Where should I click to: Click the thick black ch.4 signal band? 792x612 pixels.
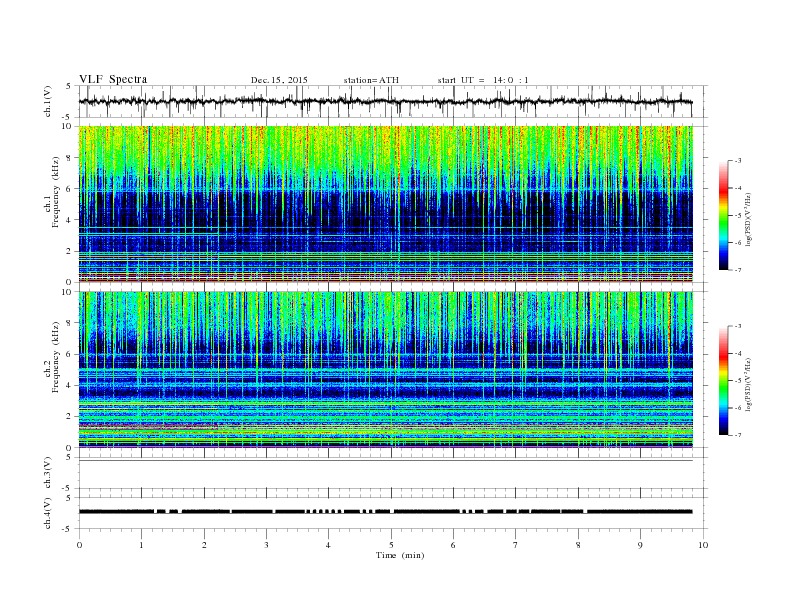coord(385,512)
